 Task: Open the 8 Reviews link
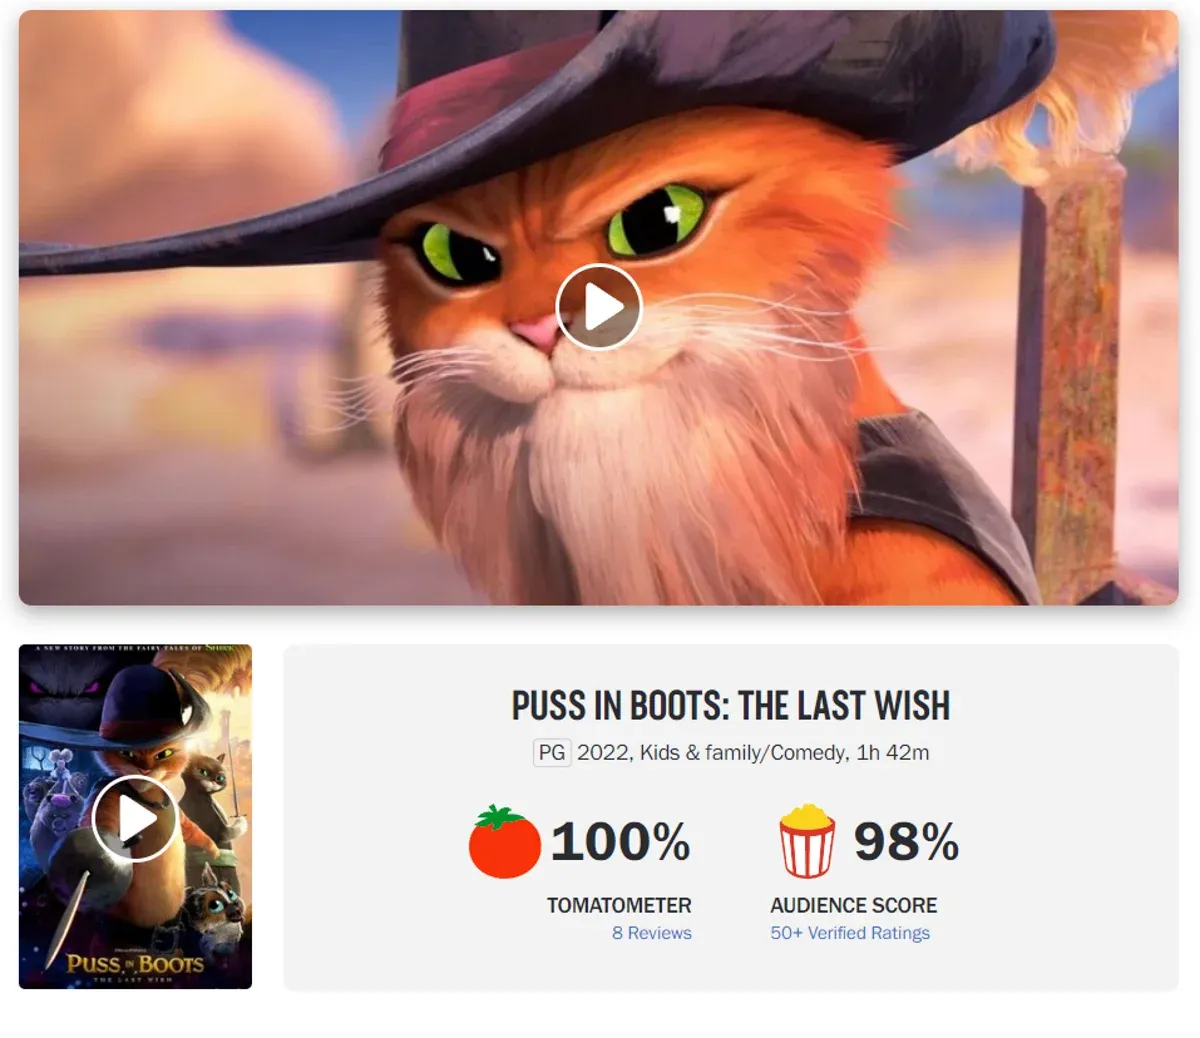coord(652,933)
